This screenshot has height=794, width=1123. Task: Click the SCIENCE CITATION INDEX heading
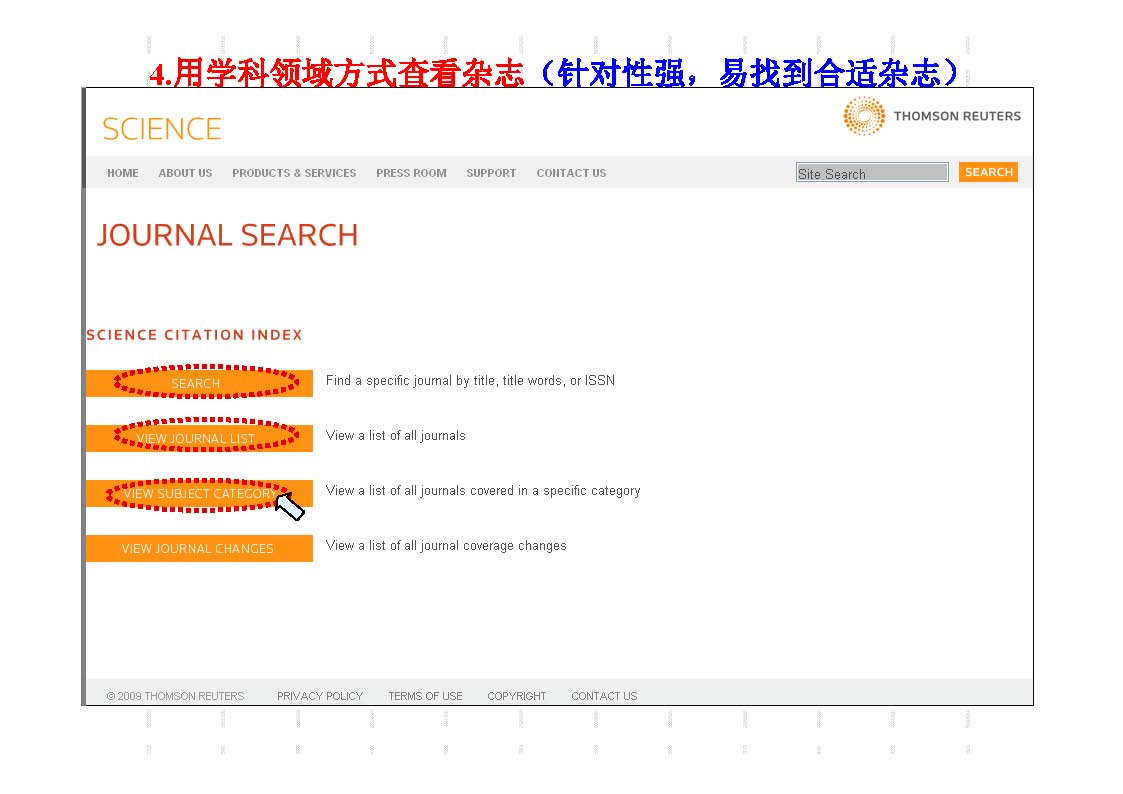pyautogui.click(x=194, y=335)
